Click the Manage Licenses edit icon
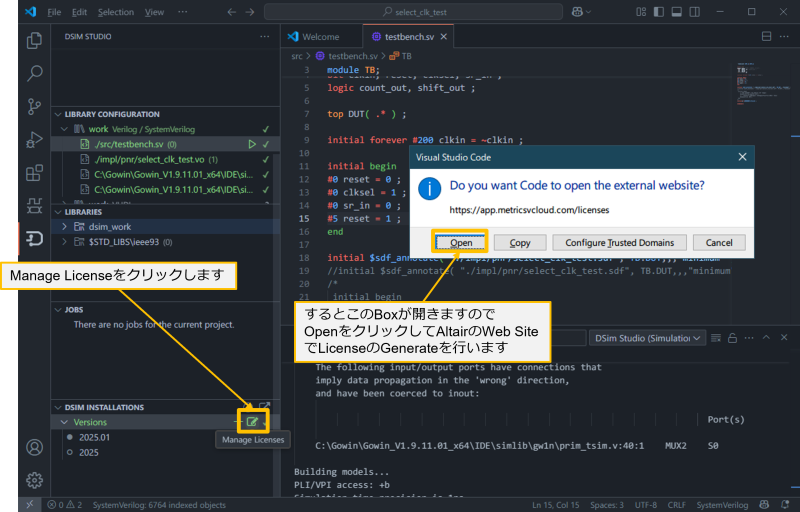 [x=253, y=422]
